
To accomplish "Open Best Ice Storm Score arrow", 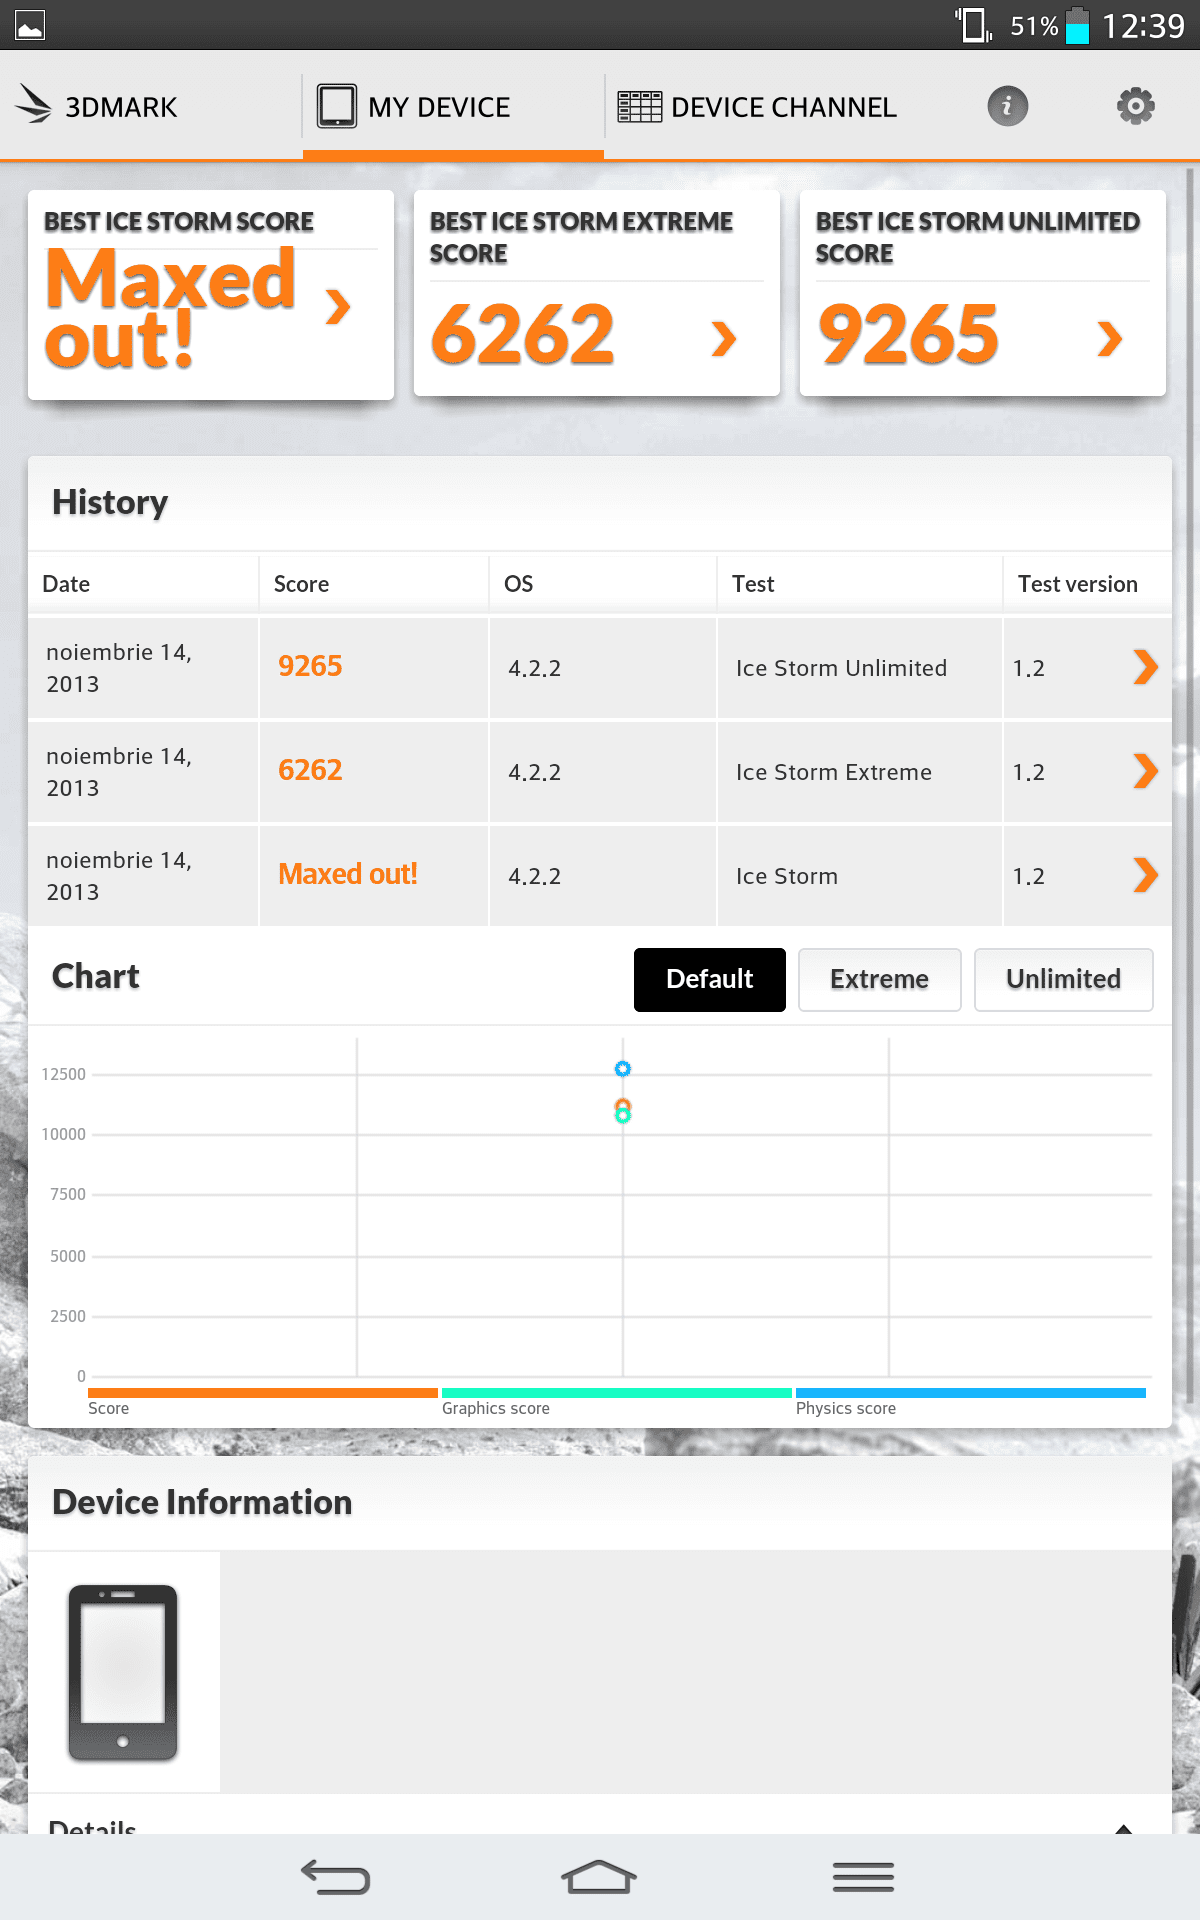I will 339,306.
